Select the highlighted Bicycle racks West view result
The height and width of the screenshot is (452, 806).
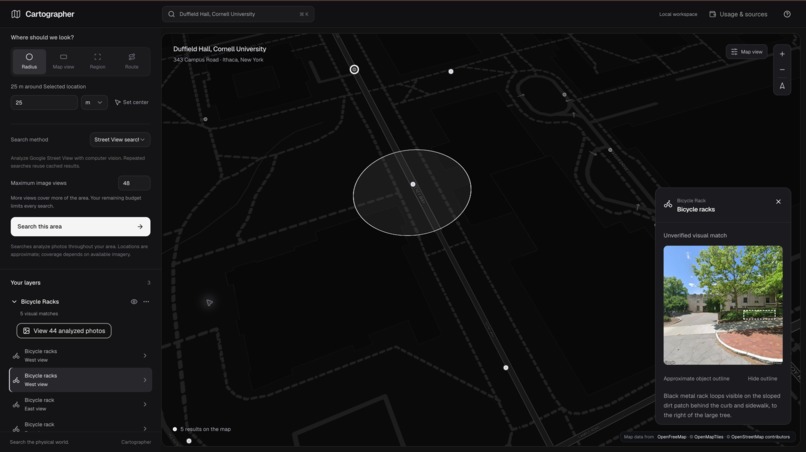click(81, 379)
